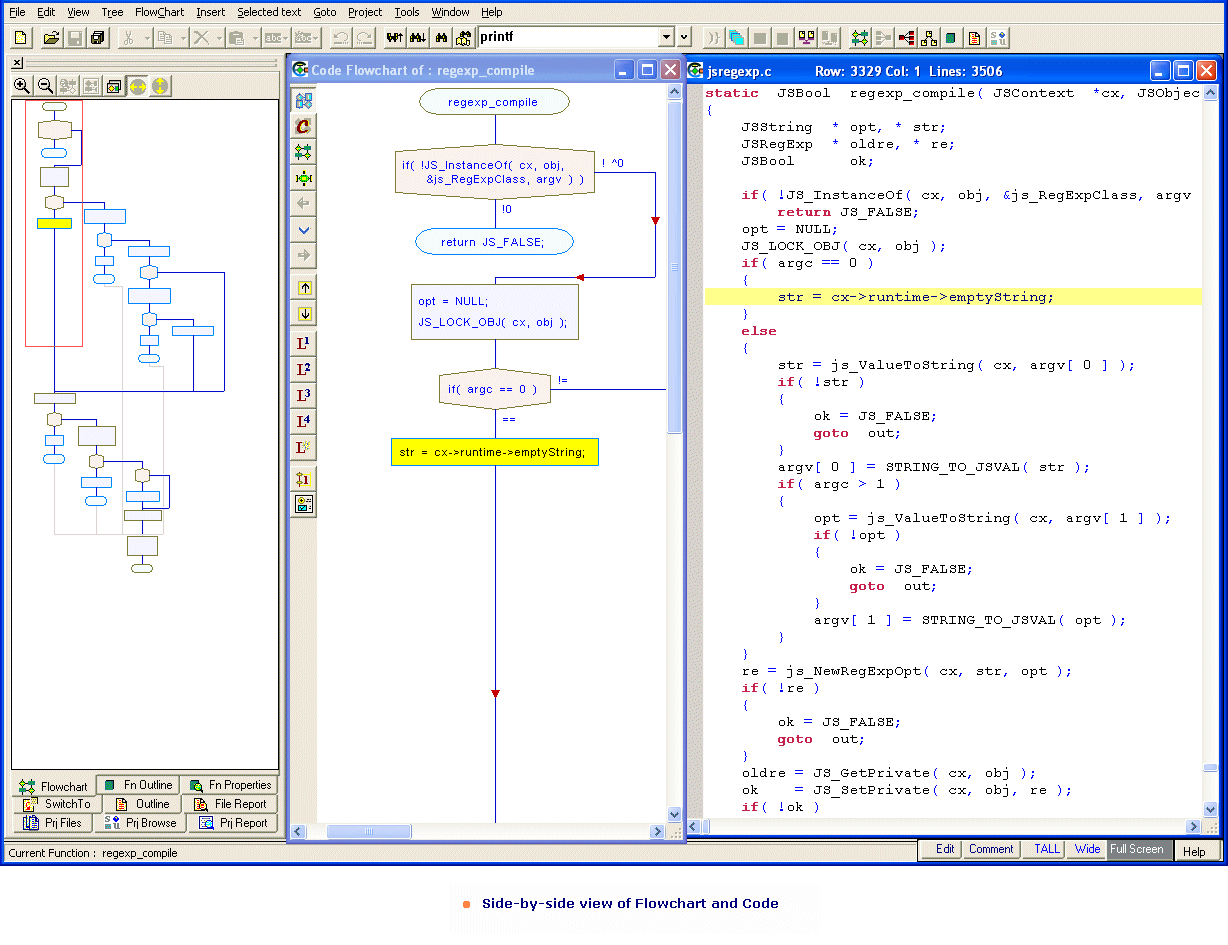Click plain binoculars find icon
This screenshot has height=945, width=1228.
tap(441, 38)
